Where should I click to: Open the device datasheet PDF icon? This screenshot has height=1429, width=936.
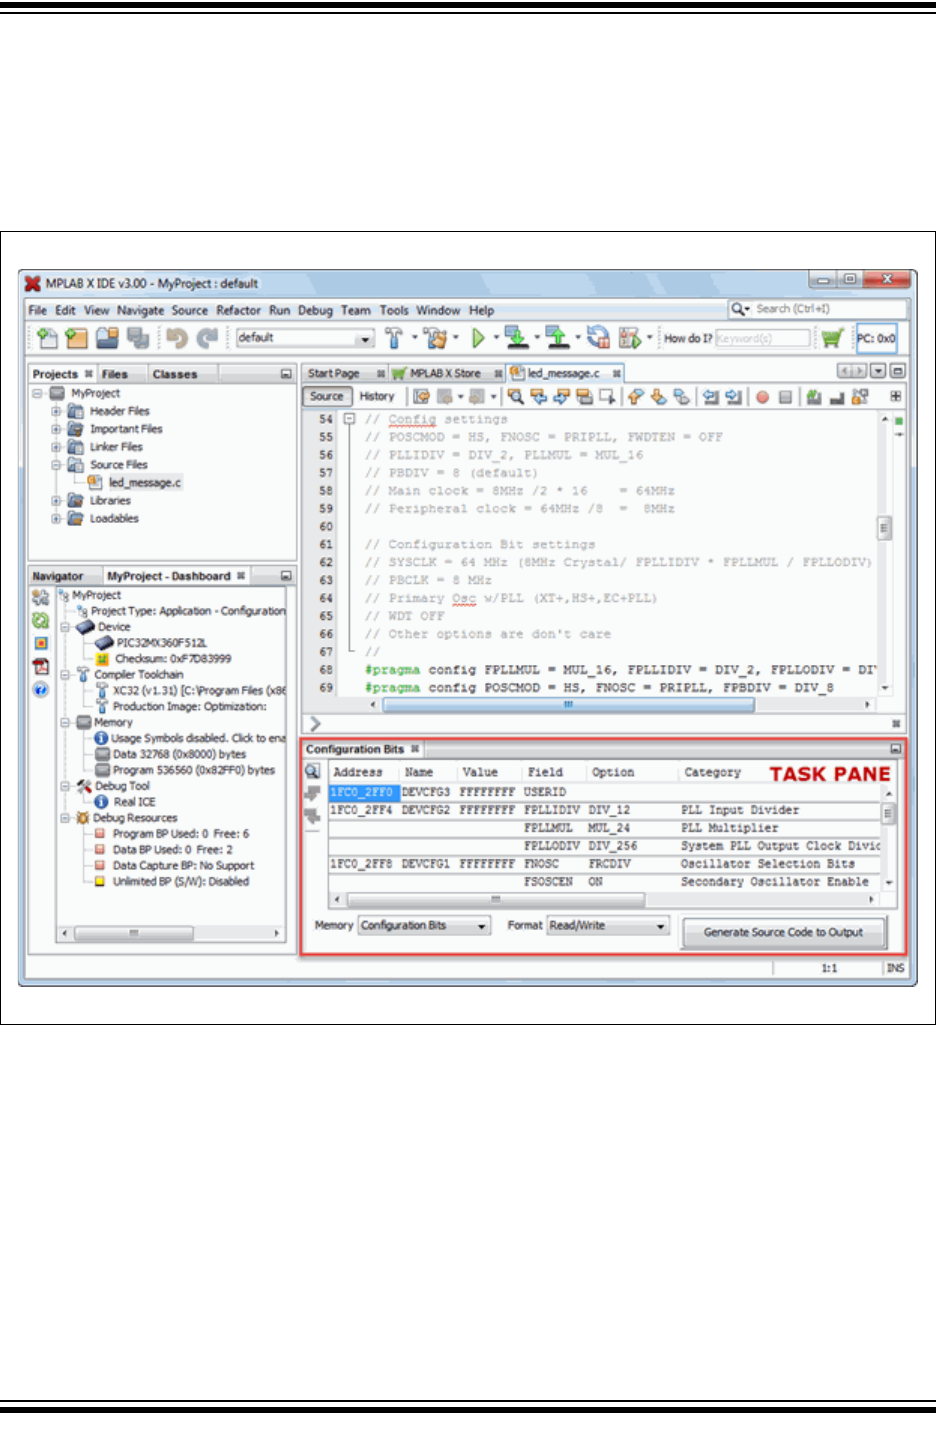(40, 666)
